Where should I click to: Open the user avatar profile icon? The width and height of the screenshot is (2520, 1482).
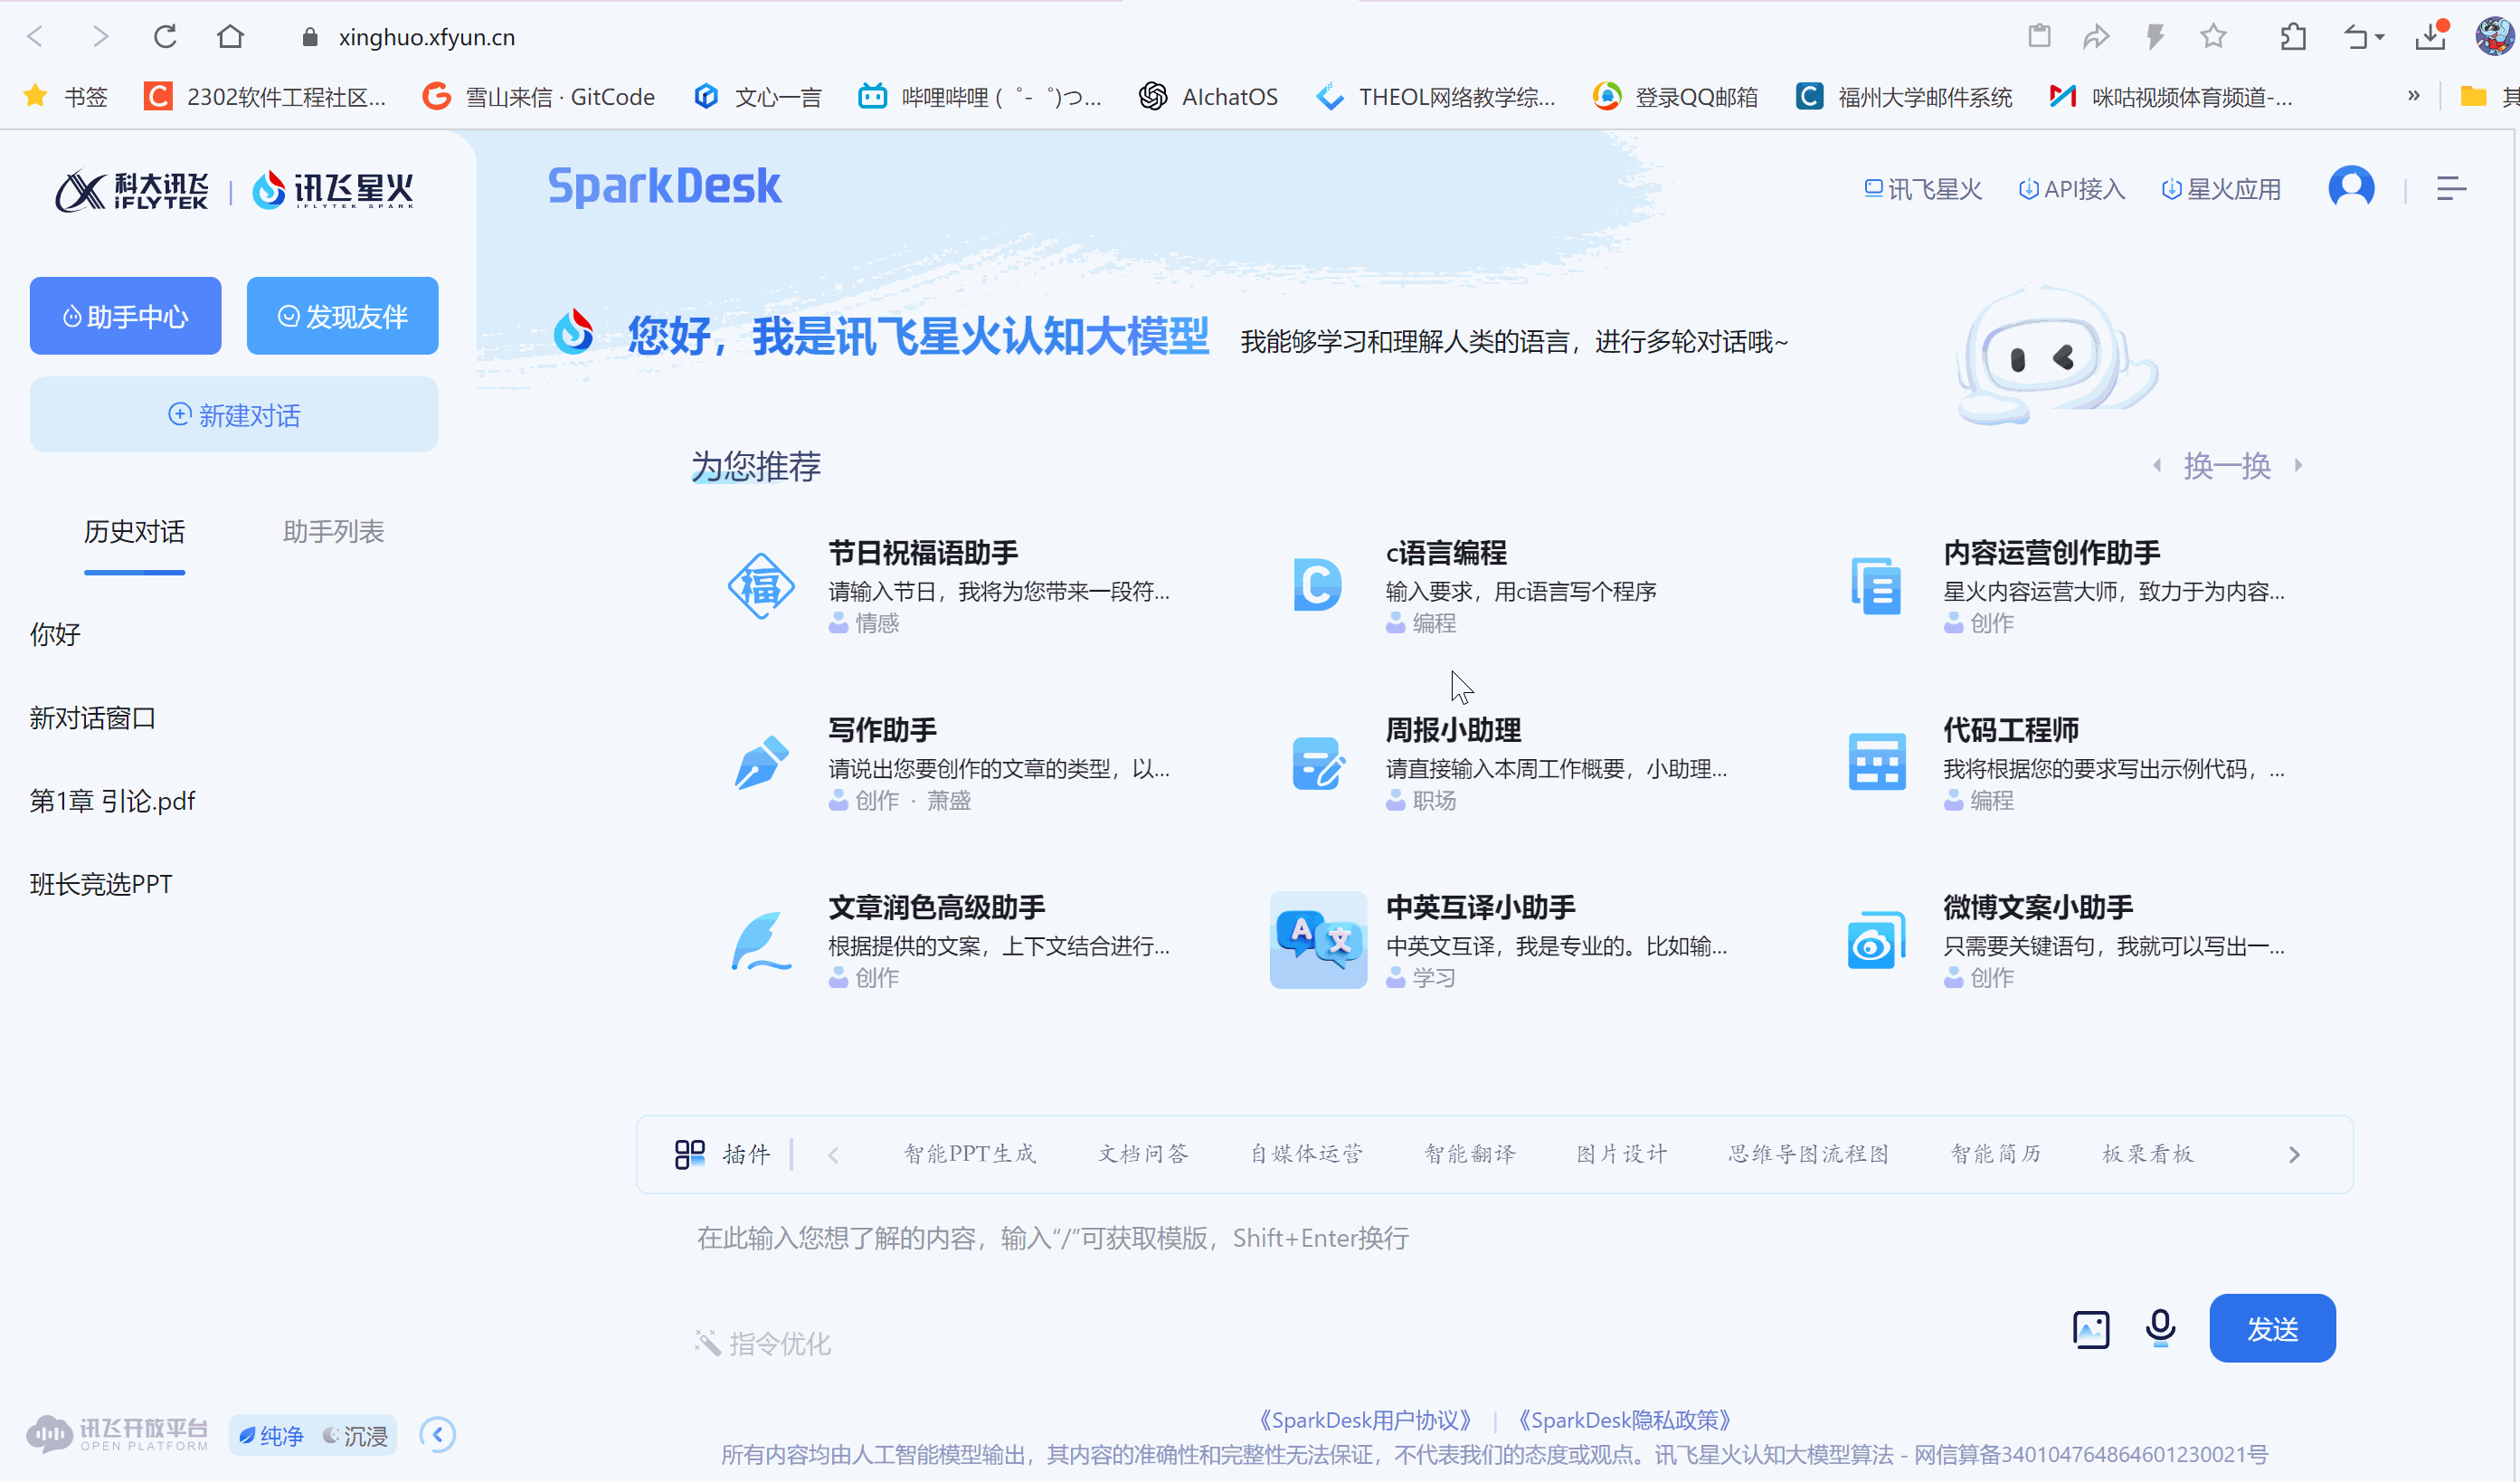pyautogui.click(x=2351, y=187)
